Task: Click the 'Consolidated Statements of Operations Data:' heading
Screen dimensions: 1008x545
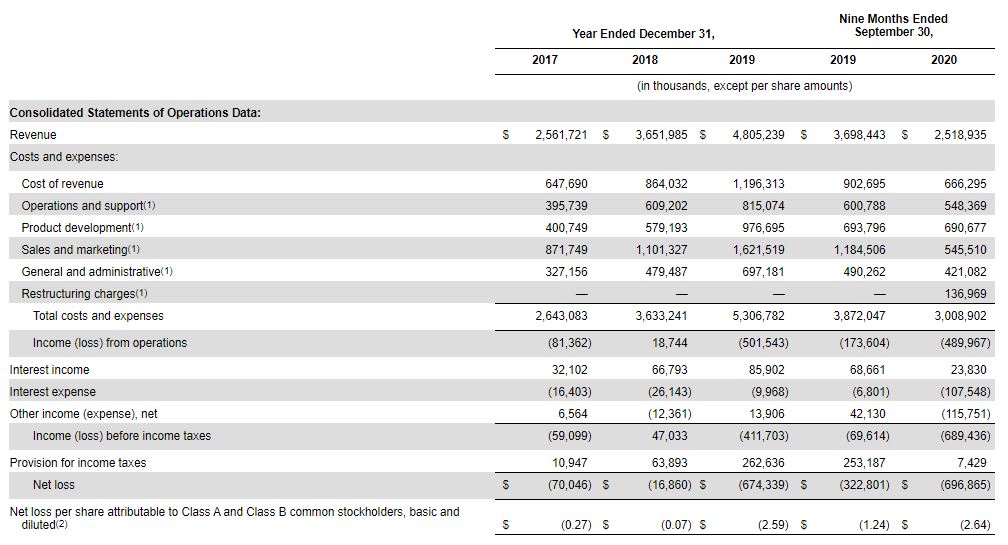Action: point(135,112)
